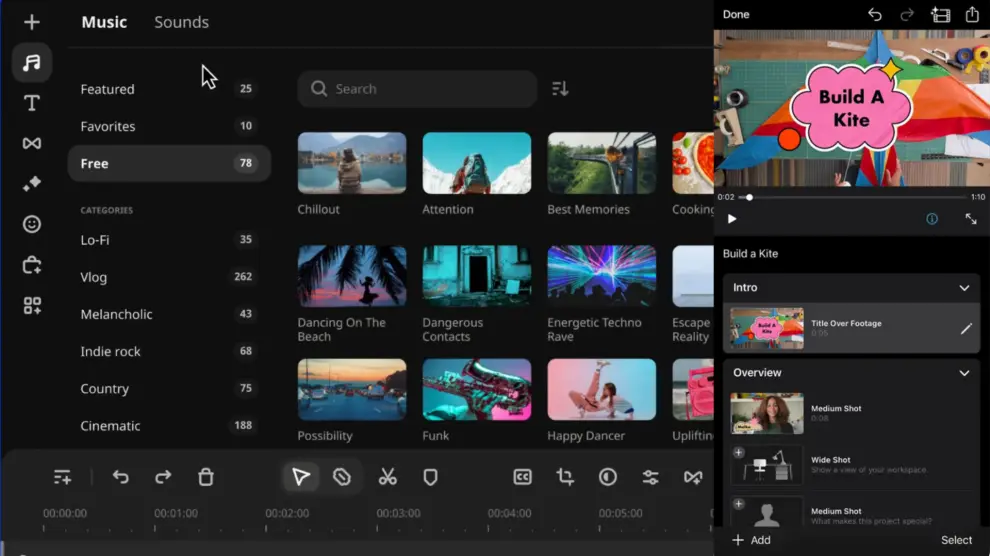
Task: Open the sort order dropdown
Action: tap(560, 89)
